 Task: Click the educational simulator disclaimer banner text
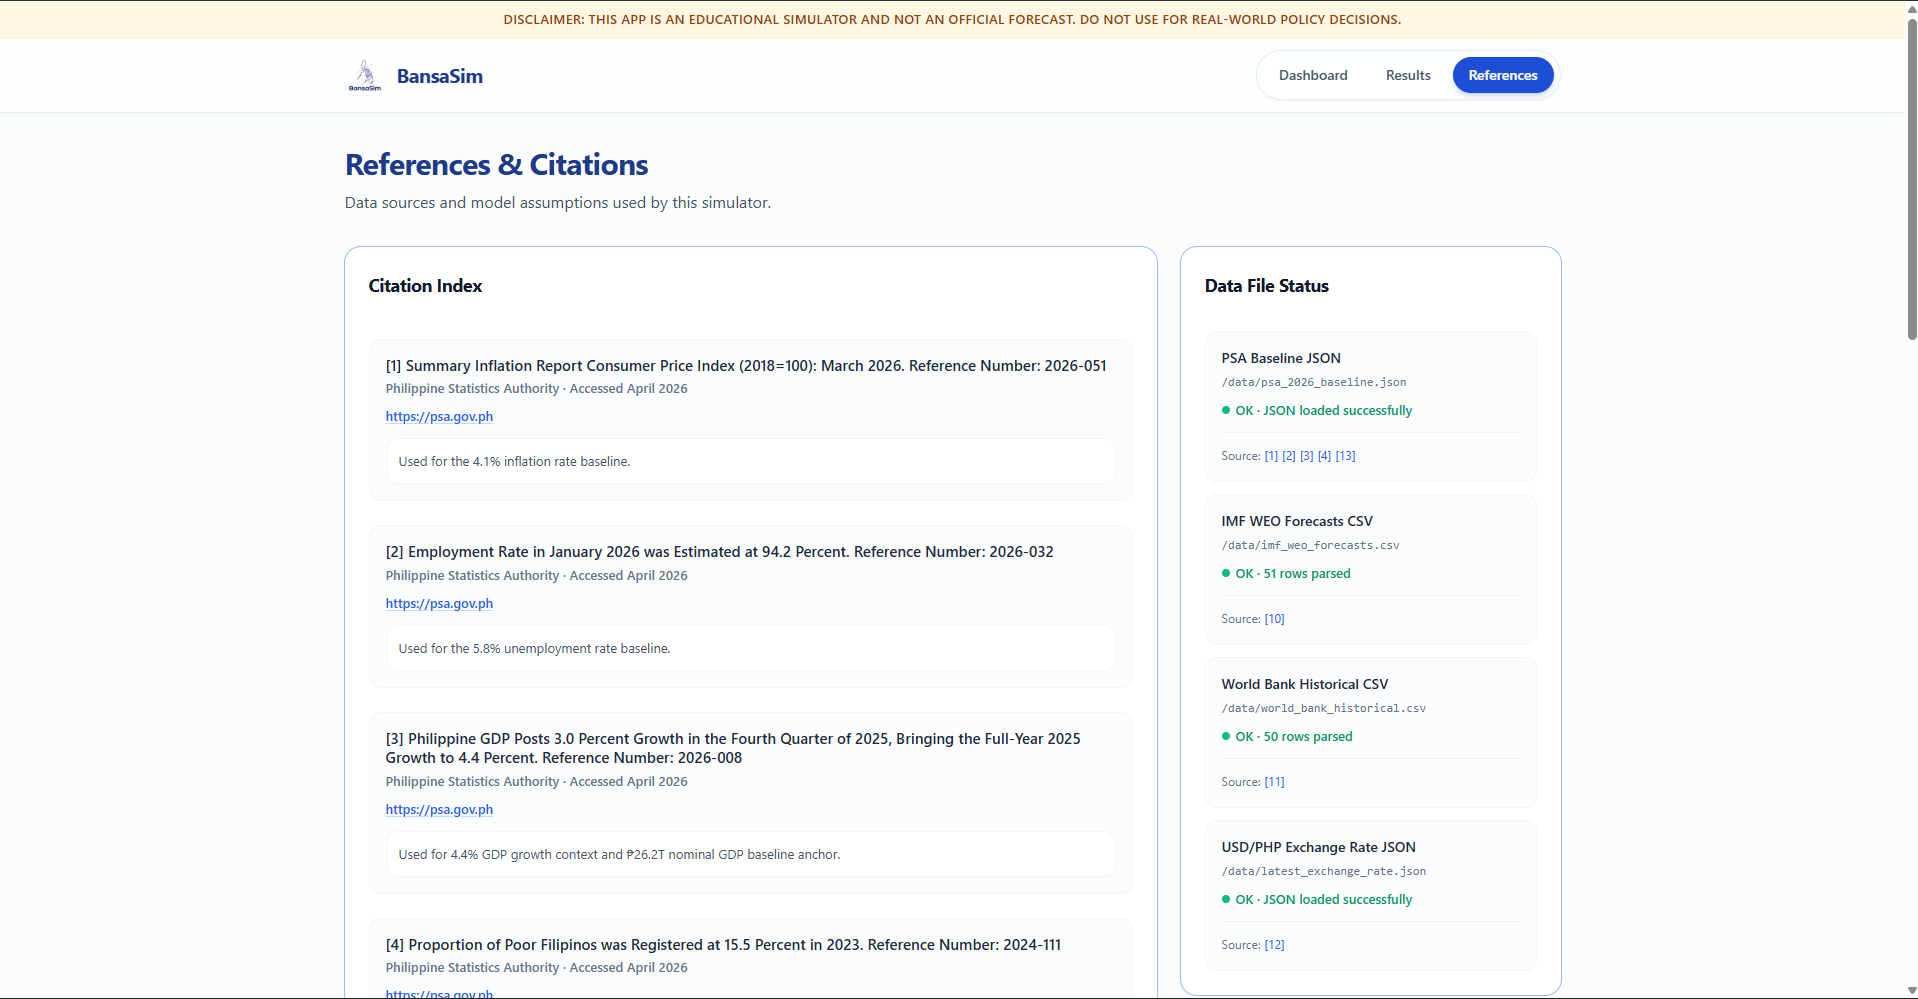(952, 19)
